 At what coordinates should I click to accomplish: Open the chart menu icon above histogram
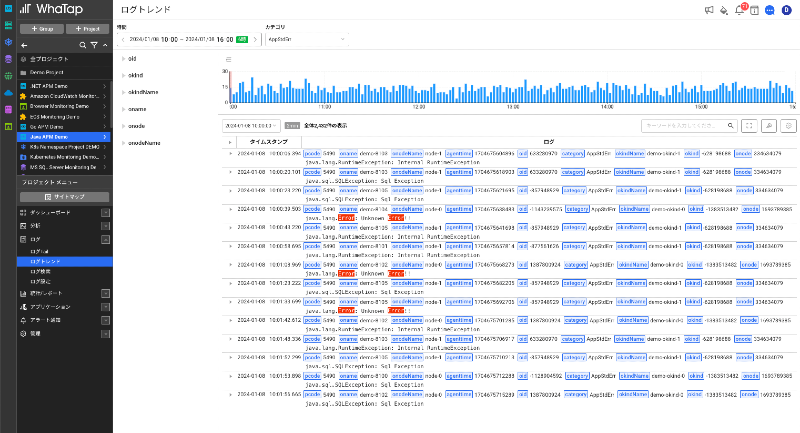[x=228, y=59]
